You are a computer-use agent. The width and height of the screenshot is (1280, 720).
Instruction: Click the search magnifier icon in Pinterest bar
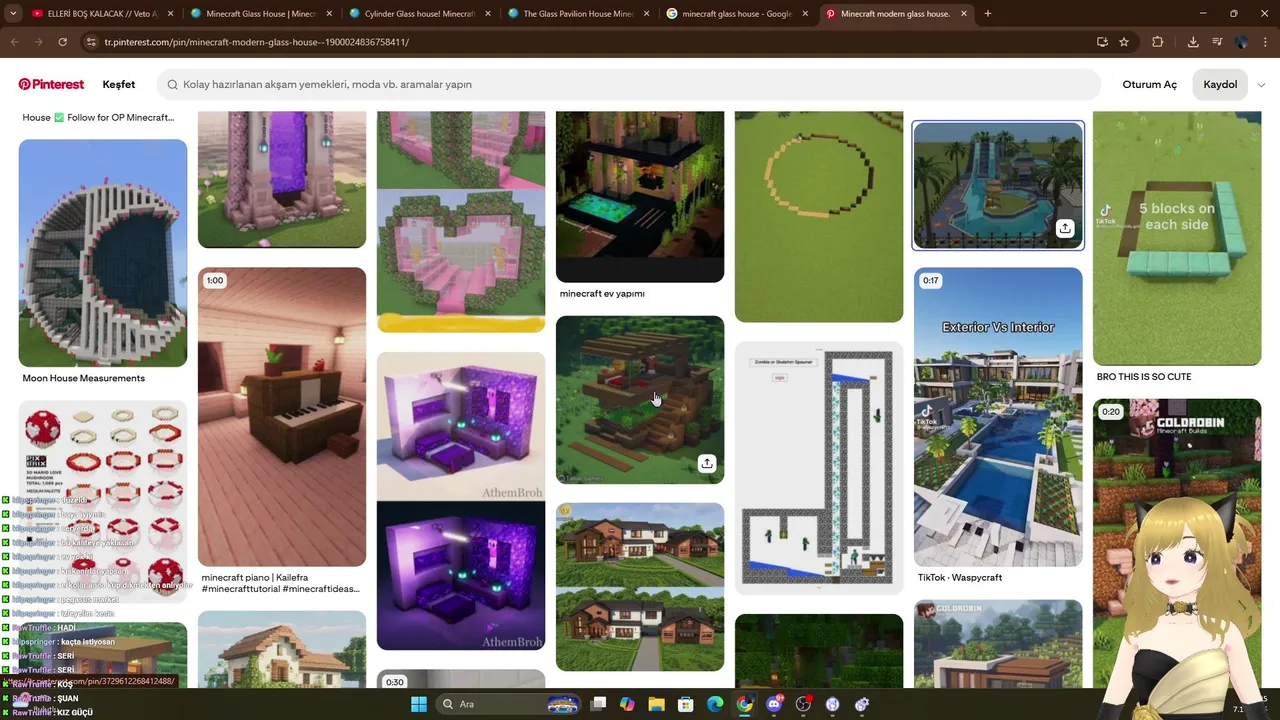tap(172, 85)
